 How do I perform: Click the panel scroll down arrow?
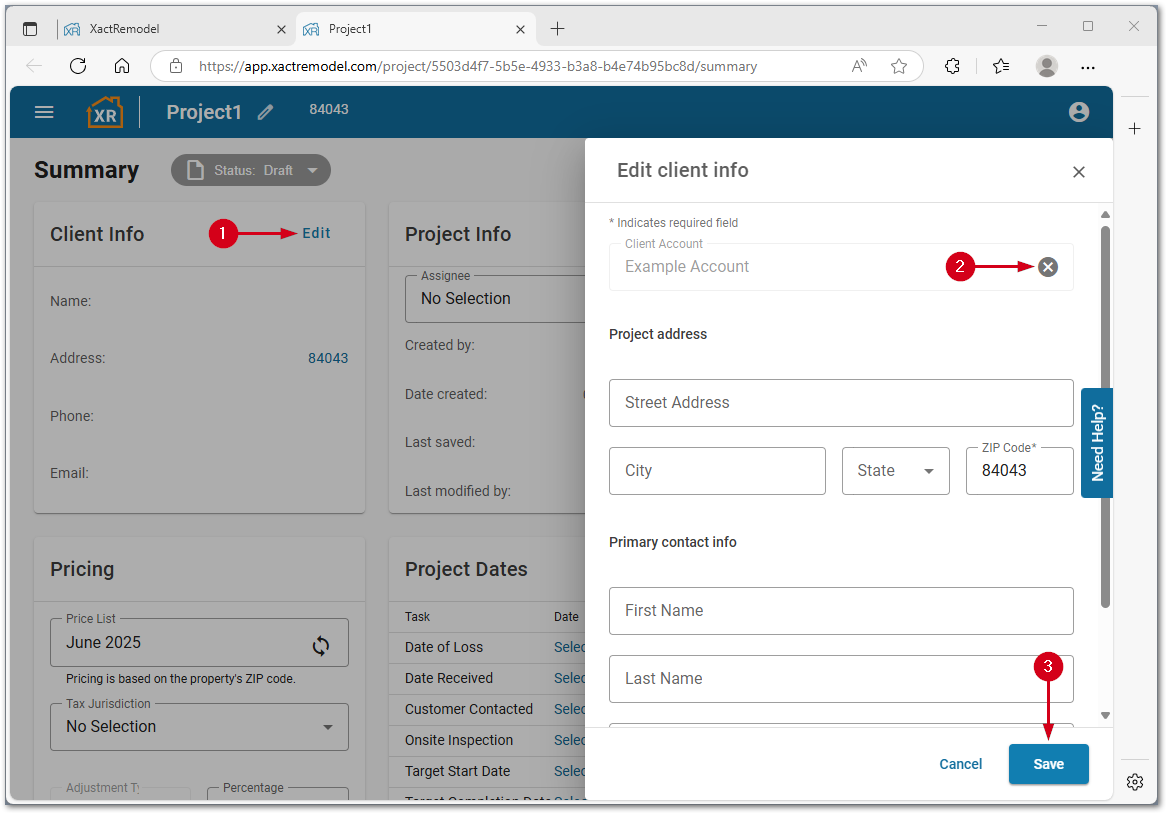[1105, 716]
